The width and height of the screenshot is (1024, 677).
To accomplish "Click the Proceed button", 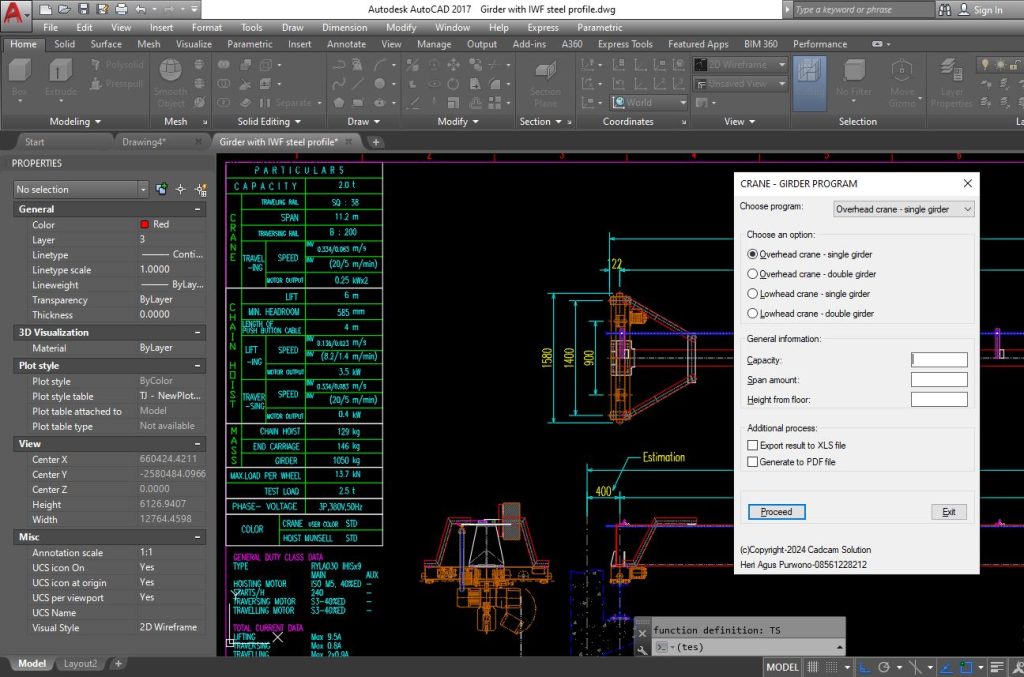I will point(776,512).
